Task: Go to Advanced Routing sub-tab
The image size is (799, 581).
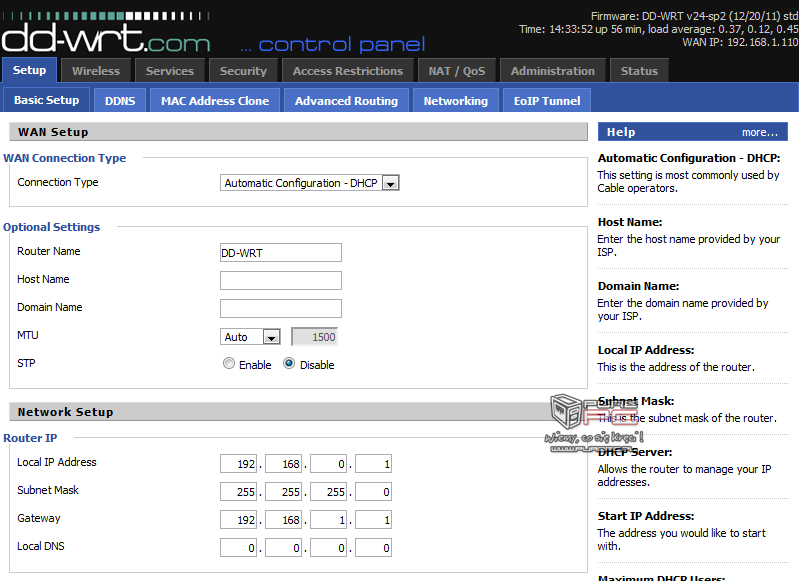Action: (346, 100)
